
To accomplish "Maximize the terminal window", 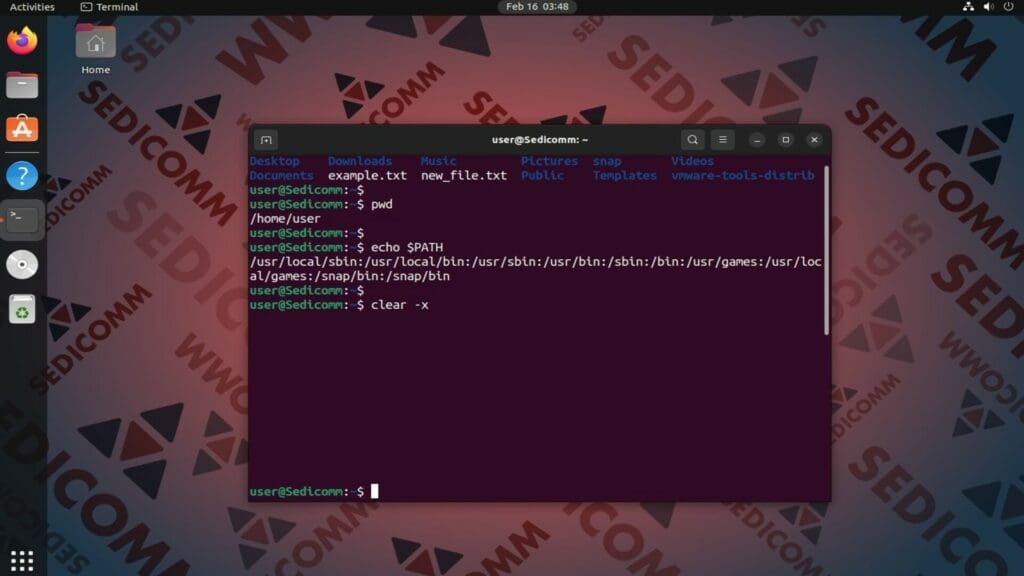I will (786, 140).
